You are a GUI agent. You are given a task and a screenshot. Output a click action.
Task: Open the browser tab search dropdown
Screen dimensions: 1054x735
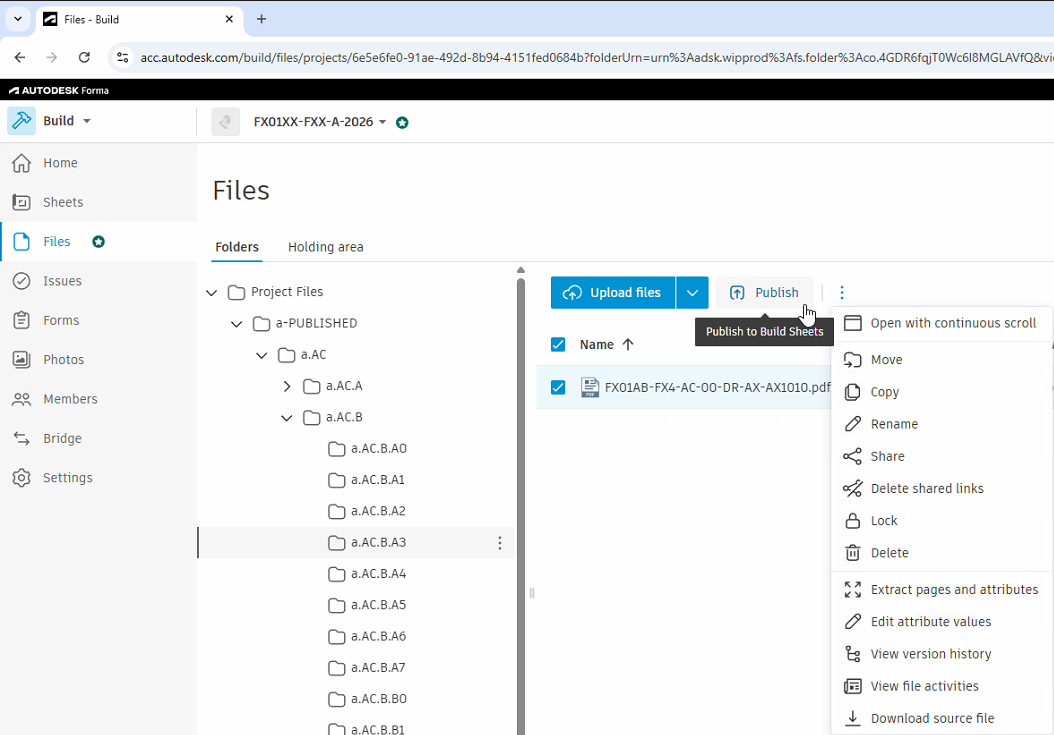[17, 19]
